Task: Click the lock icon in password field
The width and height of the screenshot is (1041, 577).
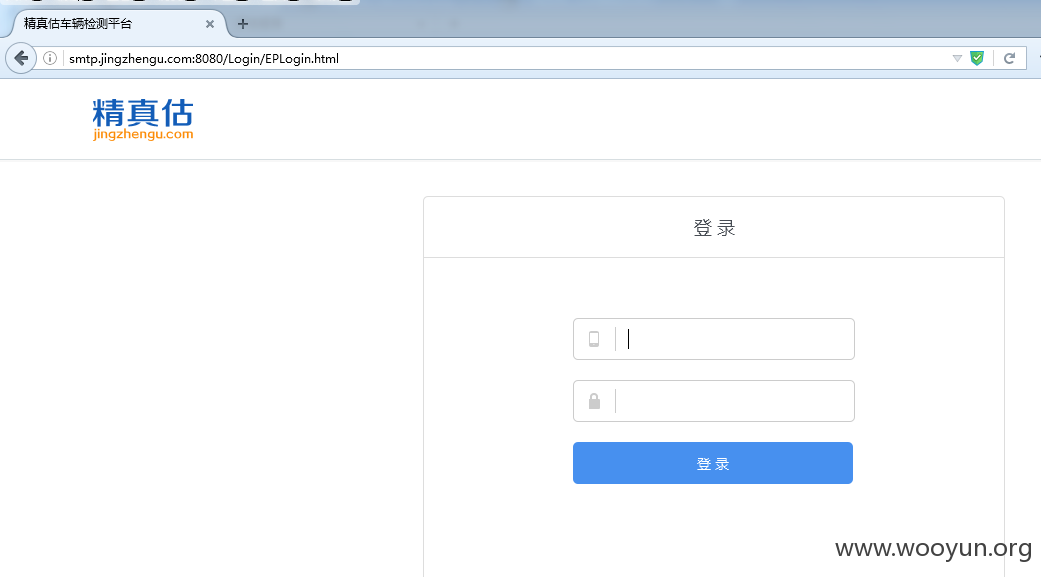Action: pos(594,401)
